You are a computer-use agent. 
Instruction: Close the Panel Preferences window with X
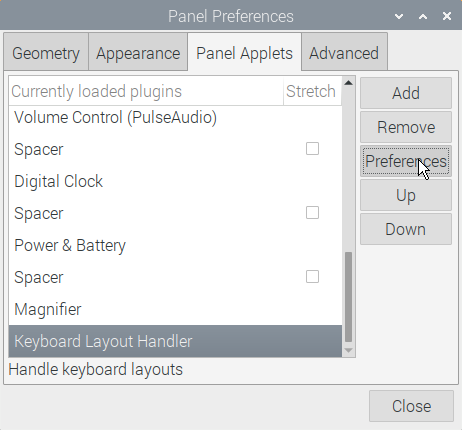point(447,16)
